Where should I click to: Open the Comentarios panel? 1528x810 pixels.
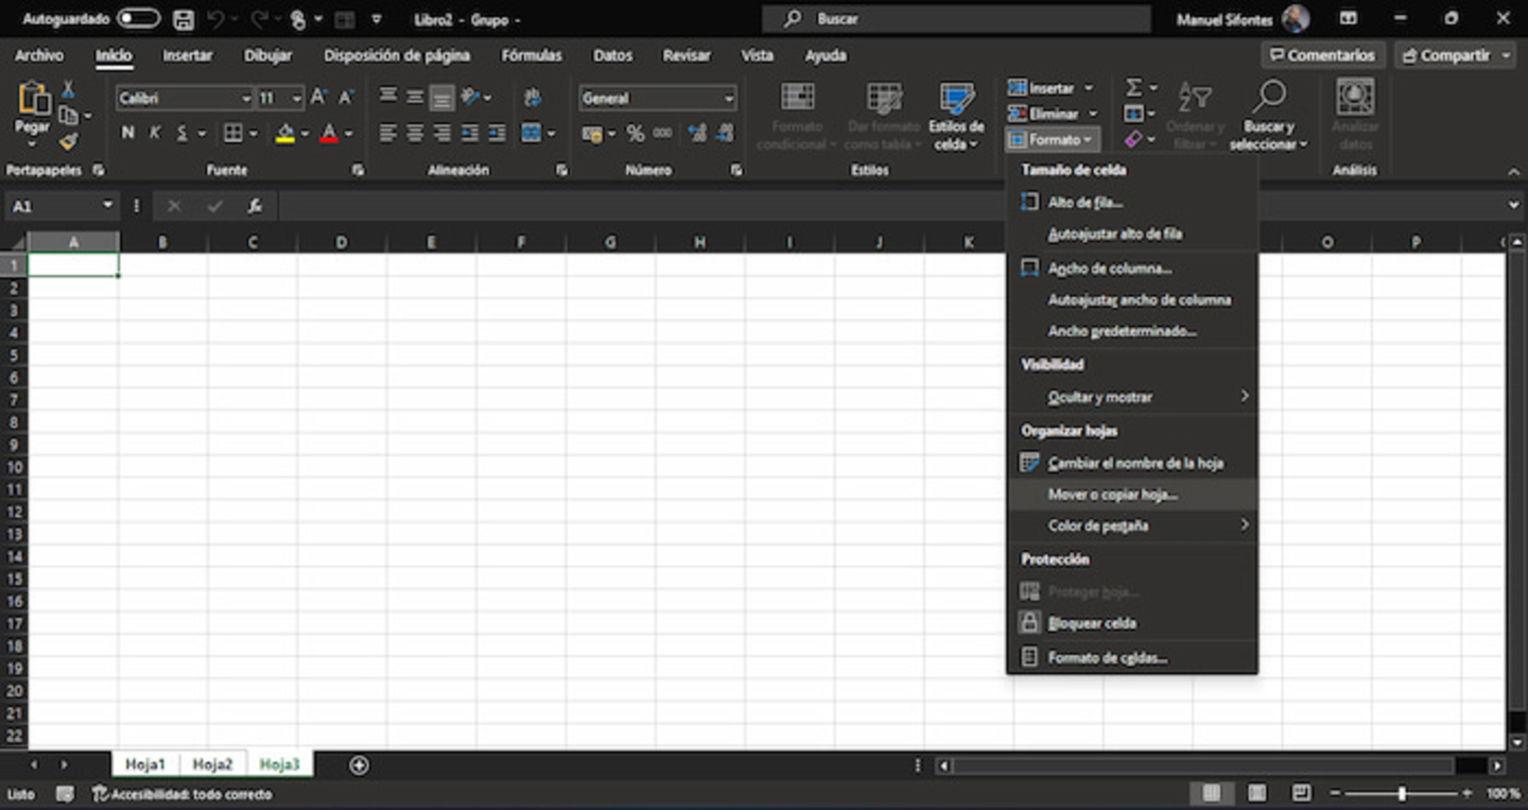[x=1322, y=55]
